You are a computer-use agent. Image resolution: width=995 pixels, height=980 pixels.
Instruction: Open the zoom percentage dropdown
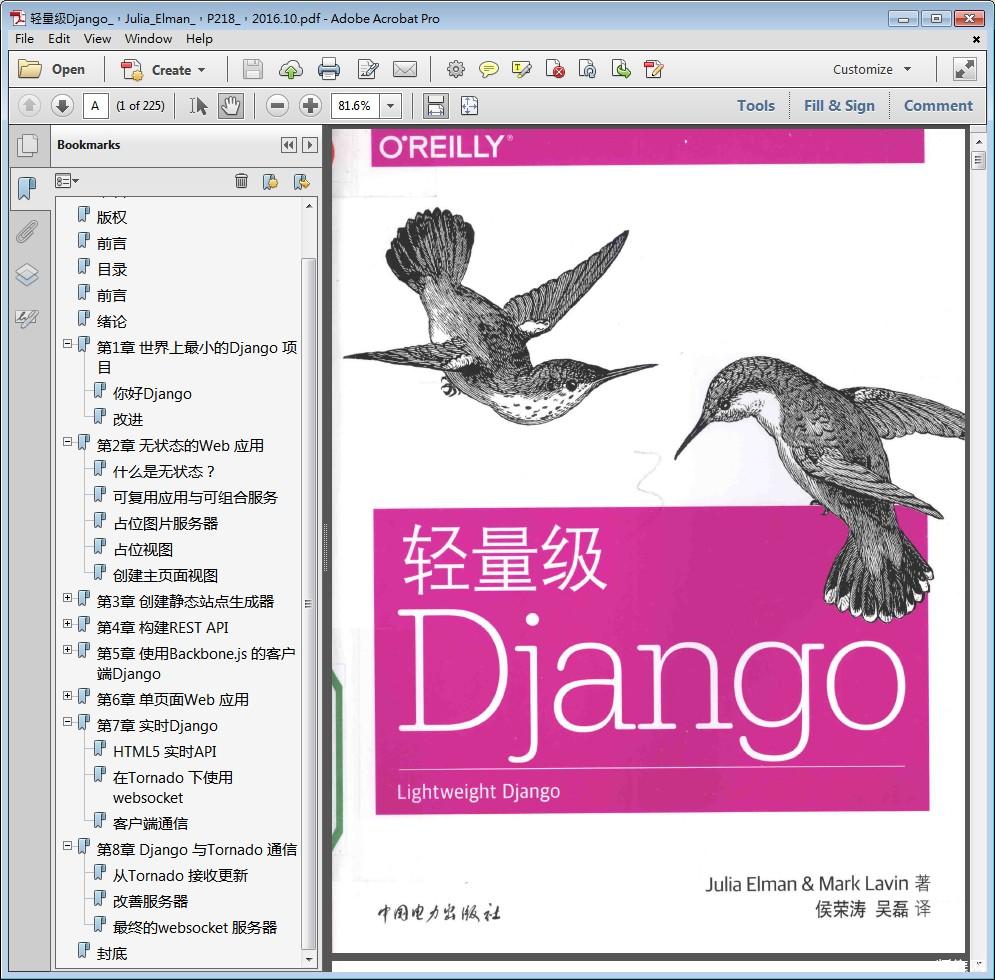tap(391, 105)
